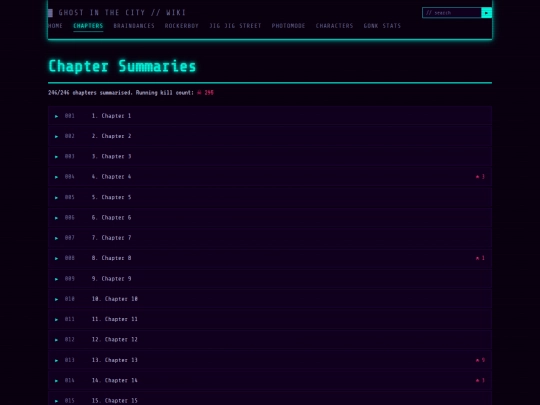Click the Ghost in the City Wiki title
The width and height of the screenshot is (540, 405).
pos(122,13)
